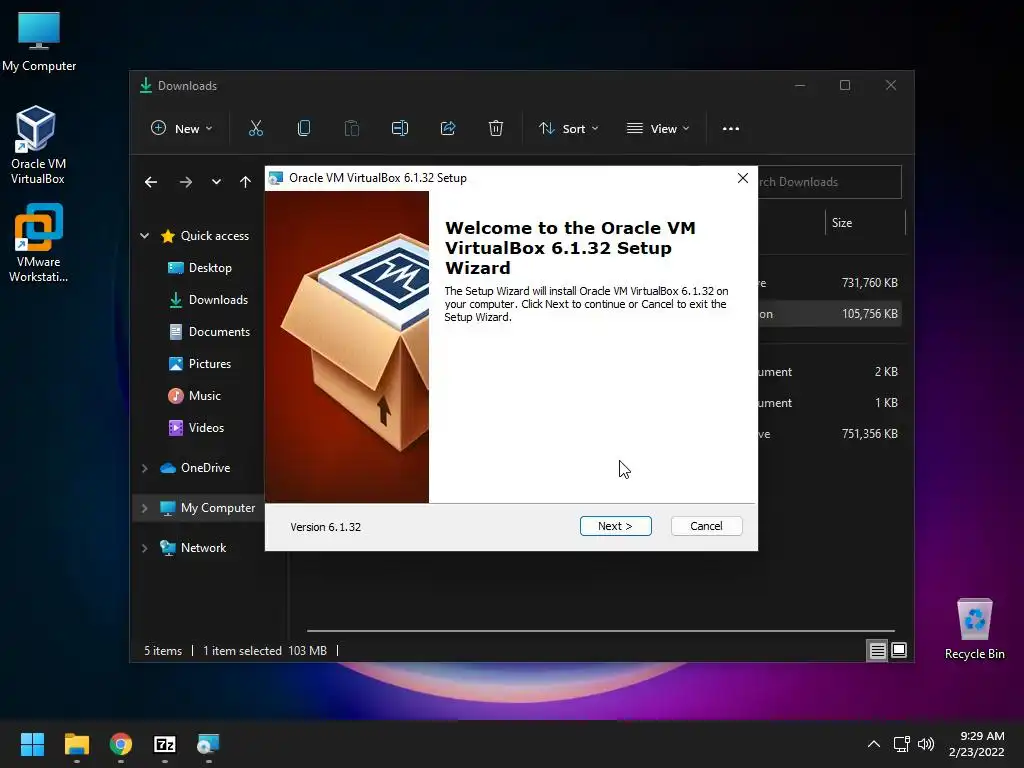Image resolution: width=1024 pixels, height=768 pixels.
Task: Click the network tray icon
Action: coord(902,744)
